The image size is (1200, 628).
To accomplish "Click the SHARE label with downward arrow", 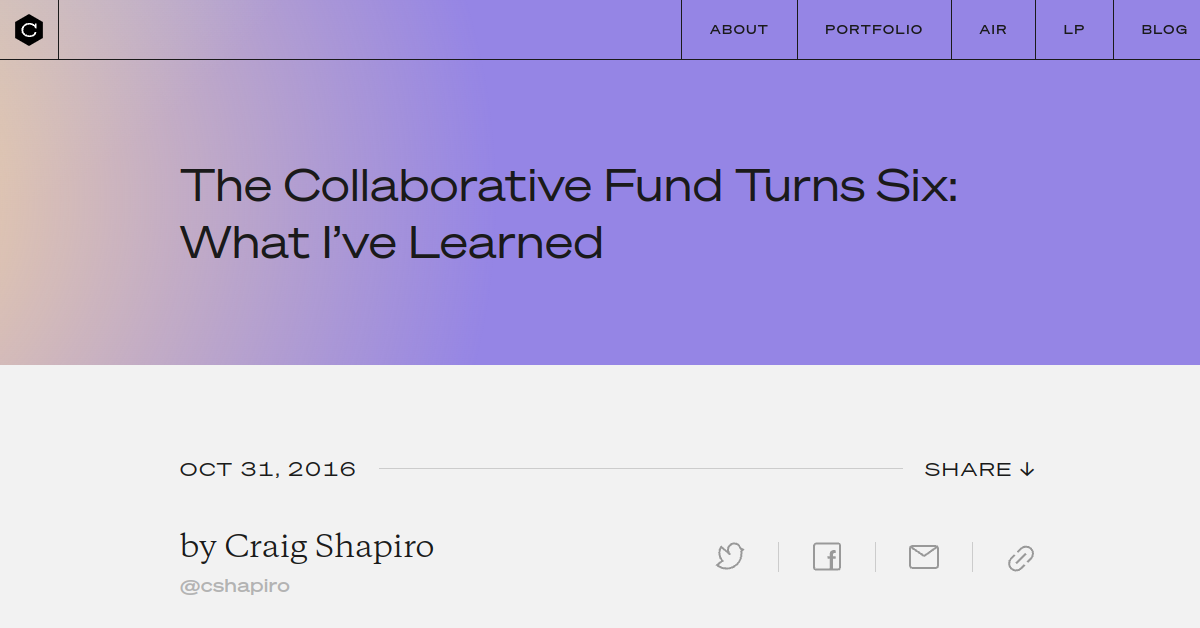I will pyautogui.click(x=980, y=468).
